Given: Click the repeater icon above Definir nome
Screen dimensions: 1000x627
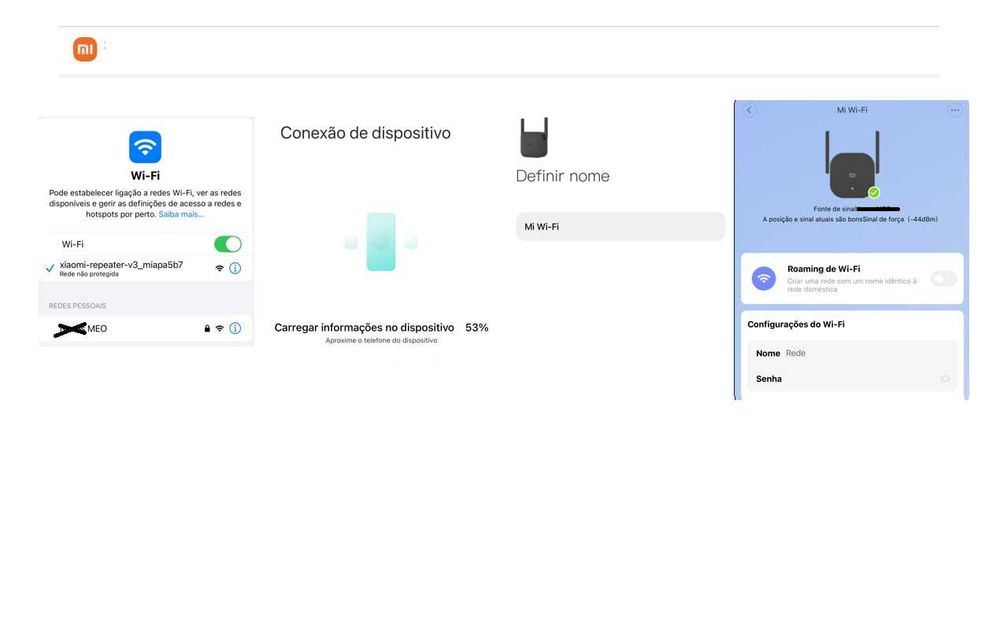Looking at the screenshot, I should [x=534, y=137].
